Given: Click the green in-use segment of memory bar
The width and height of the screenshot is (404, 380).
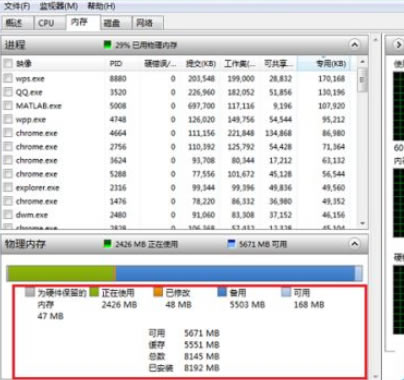Looking at the screenshot, I should [x=61, y=273].
